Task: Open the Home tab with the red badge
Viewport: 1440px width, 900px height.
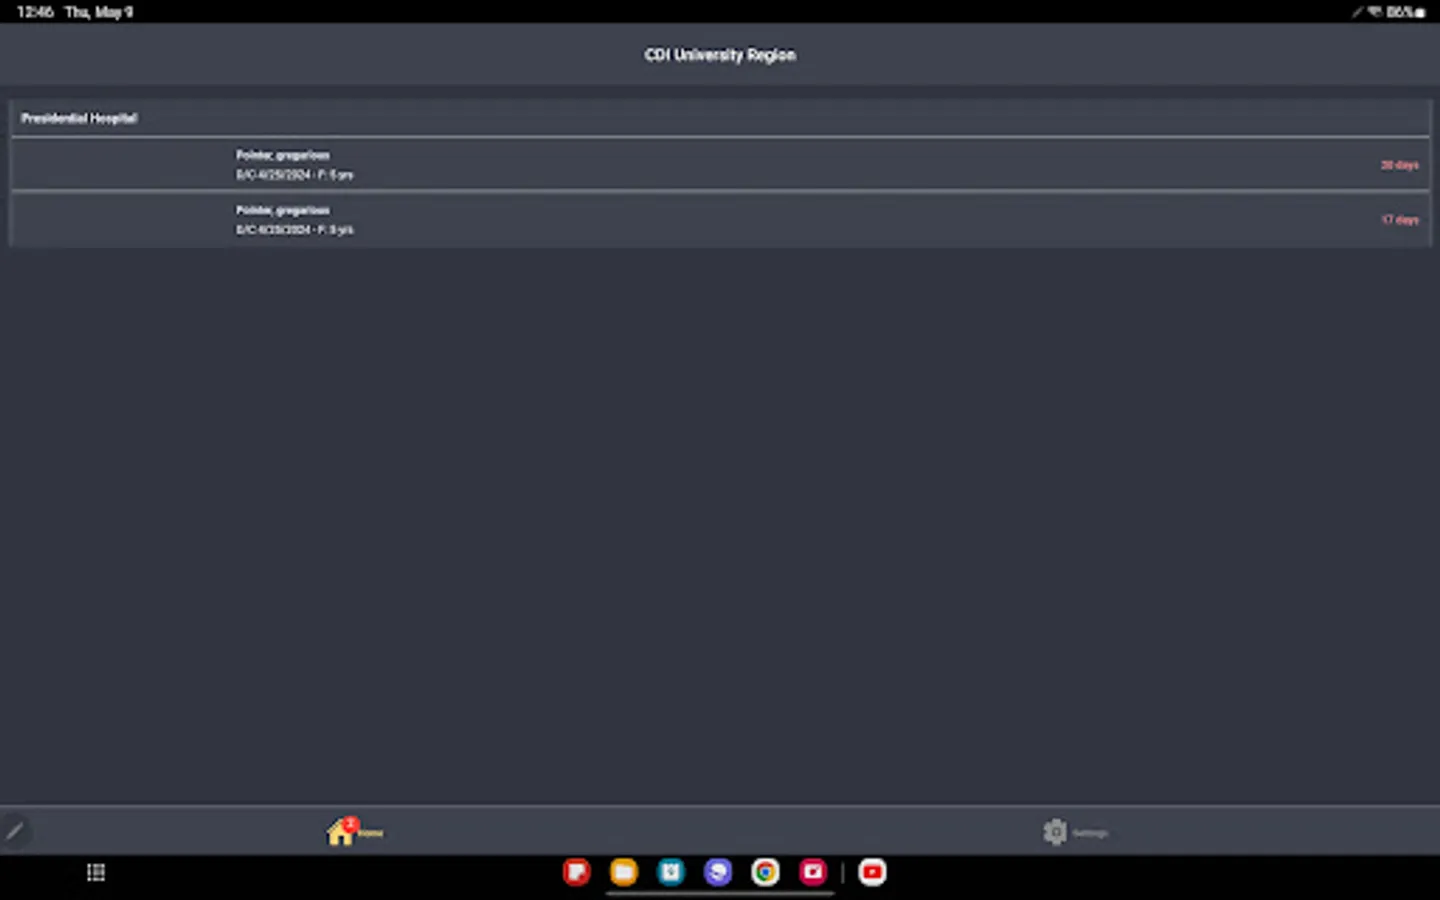Action: tap(354, 831)
